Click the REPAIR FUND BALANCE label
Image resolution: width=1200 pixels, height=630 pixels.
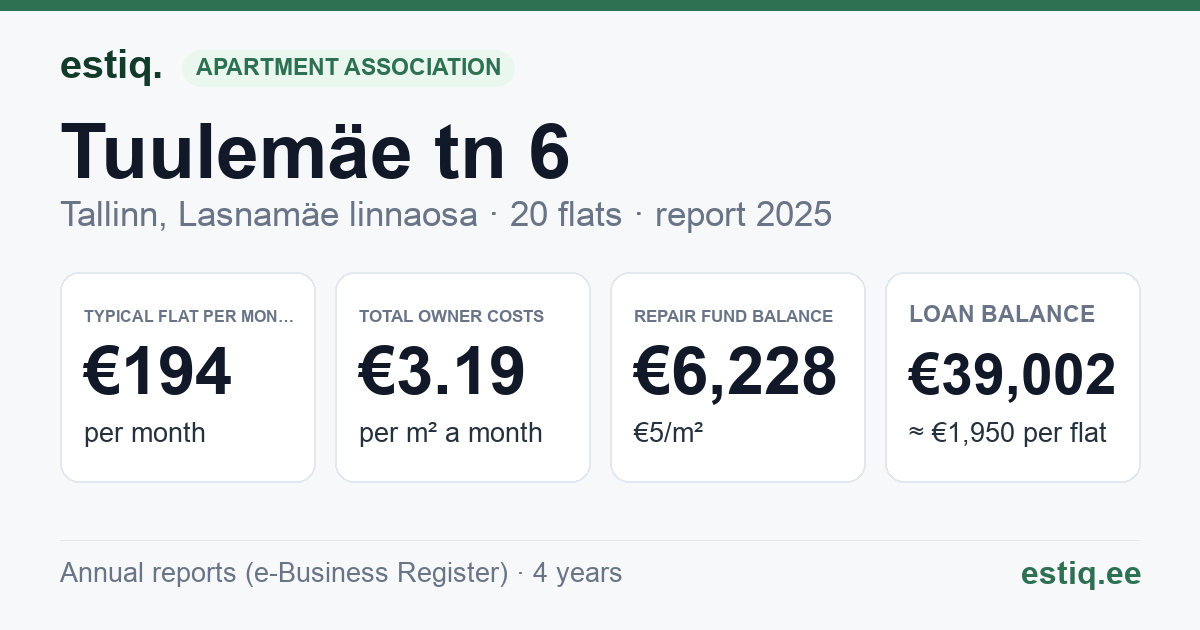coord(733,316)
